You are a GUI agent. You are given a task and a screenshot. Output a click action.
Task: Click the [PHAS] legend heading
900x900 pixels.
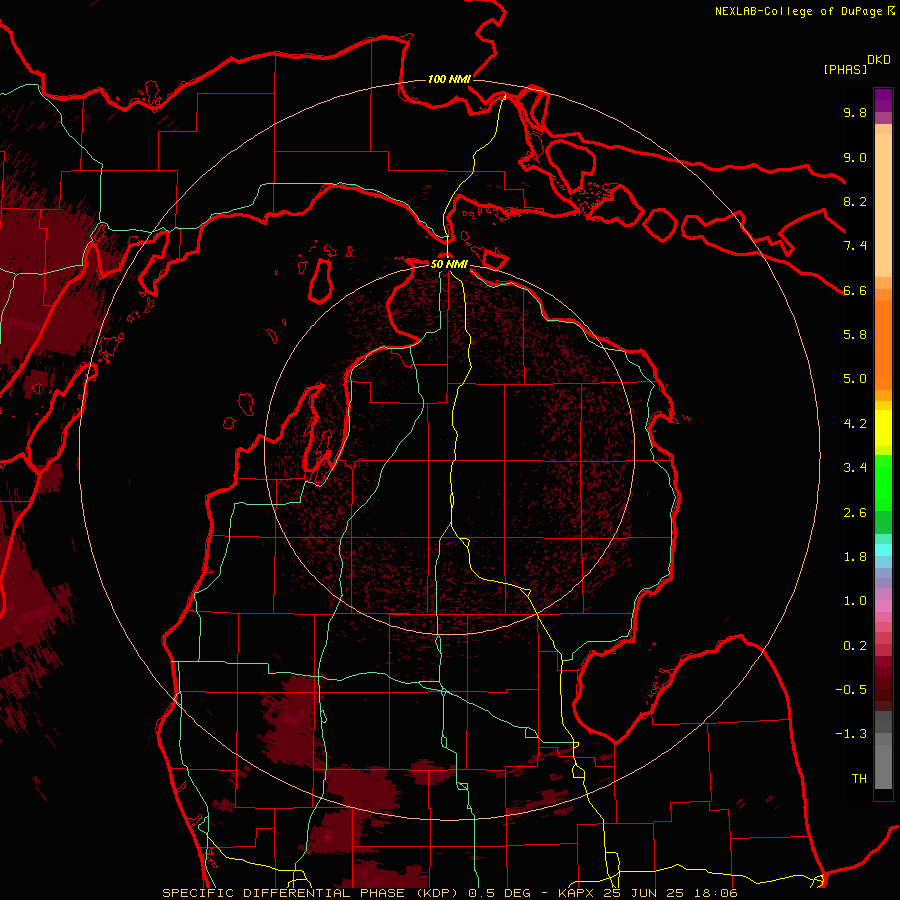[x=845, y=69]
